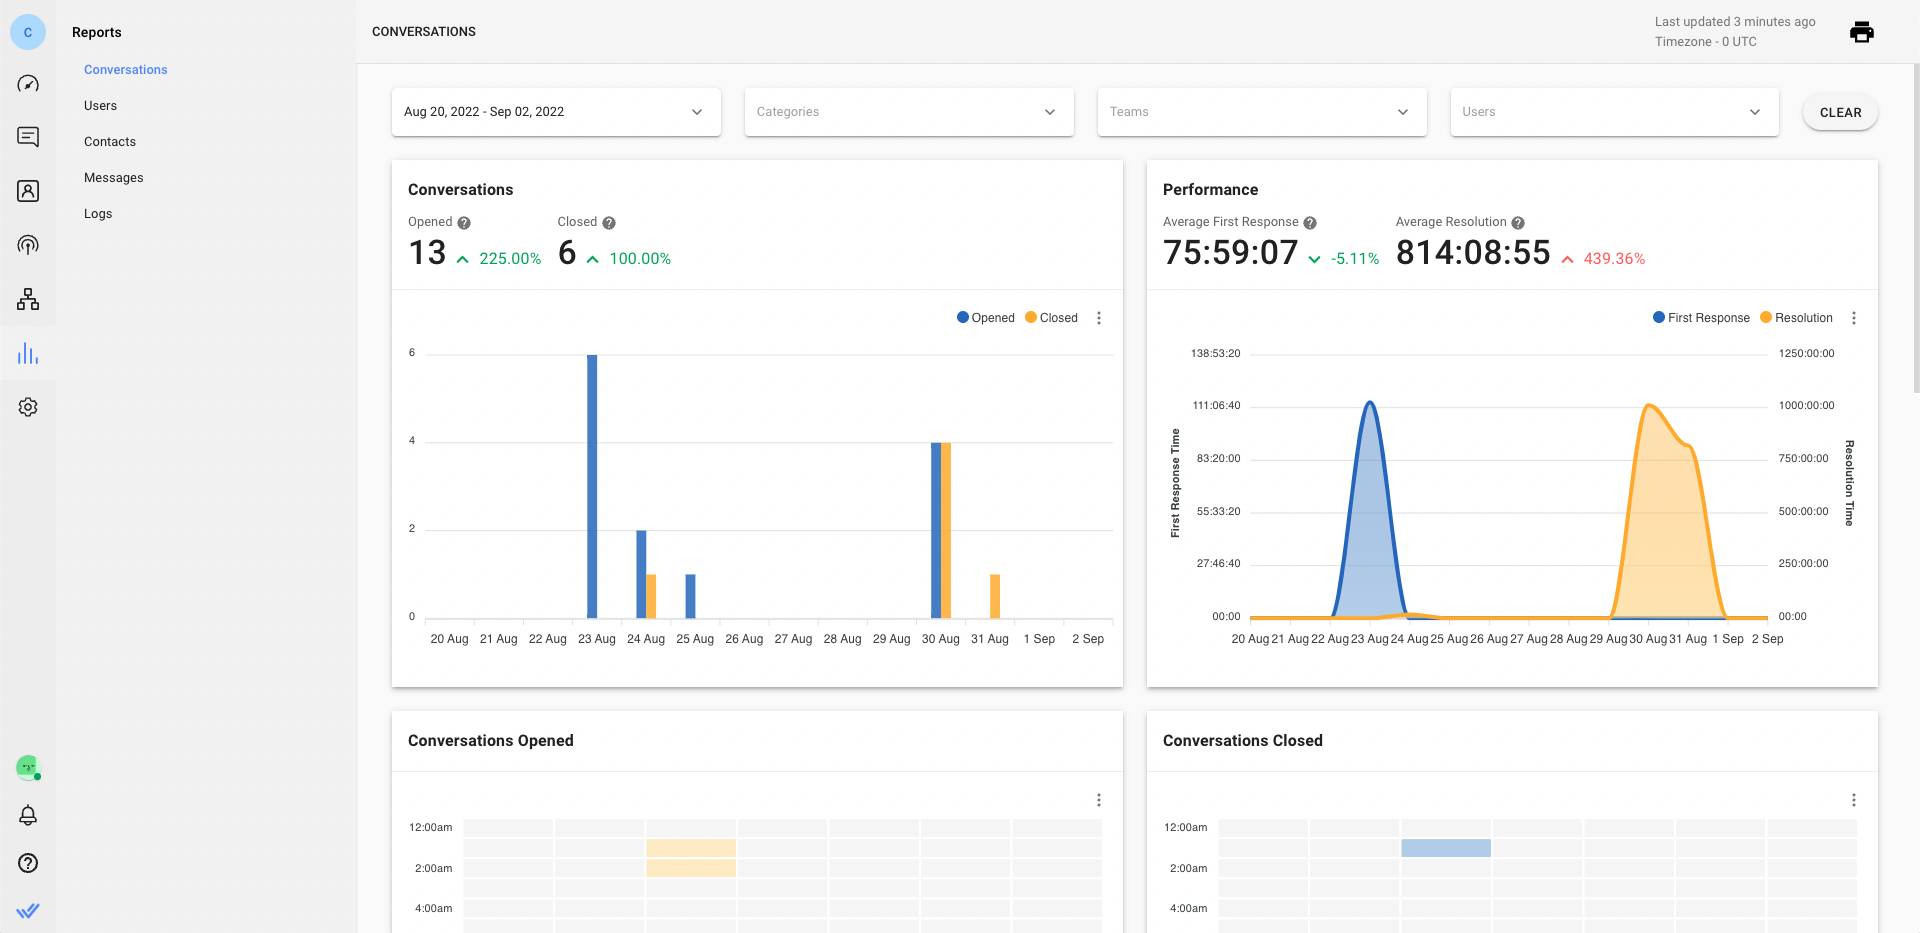The width and height of the screenshot is (1920, 933).
Task: Show help tooltip for Average Resolution
Action: point(1518,223)
